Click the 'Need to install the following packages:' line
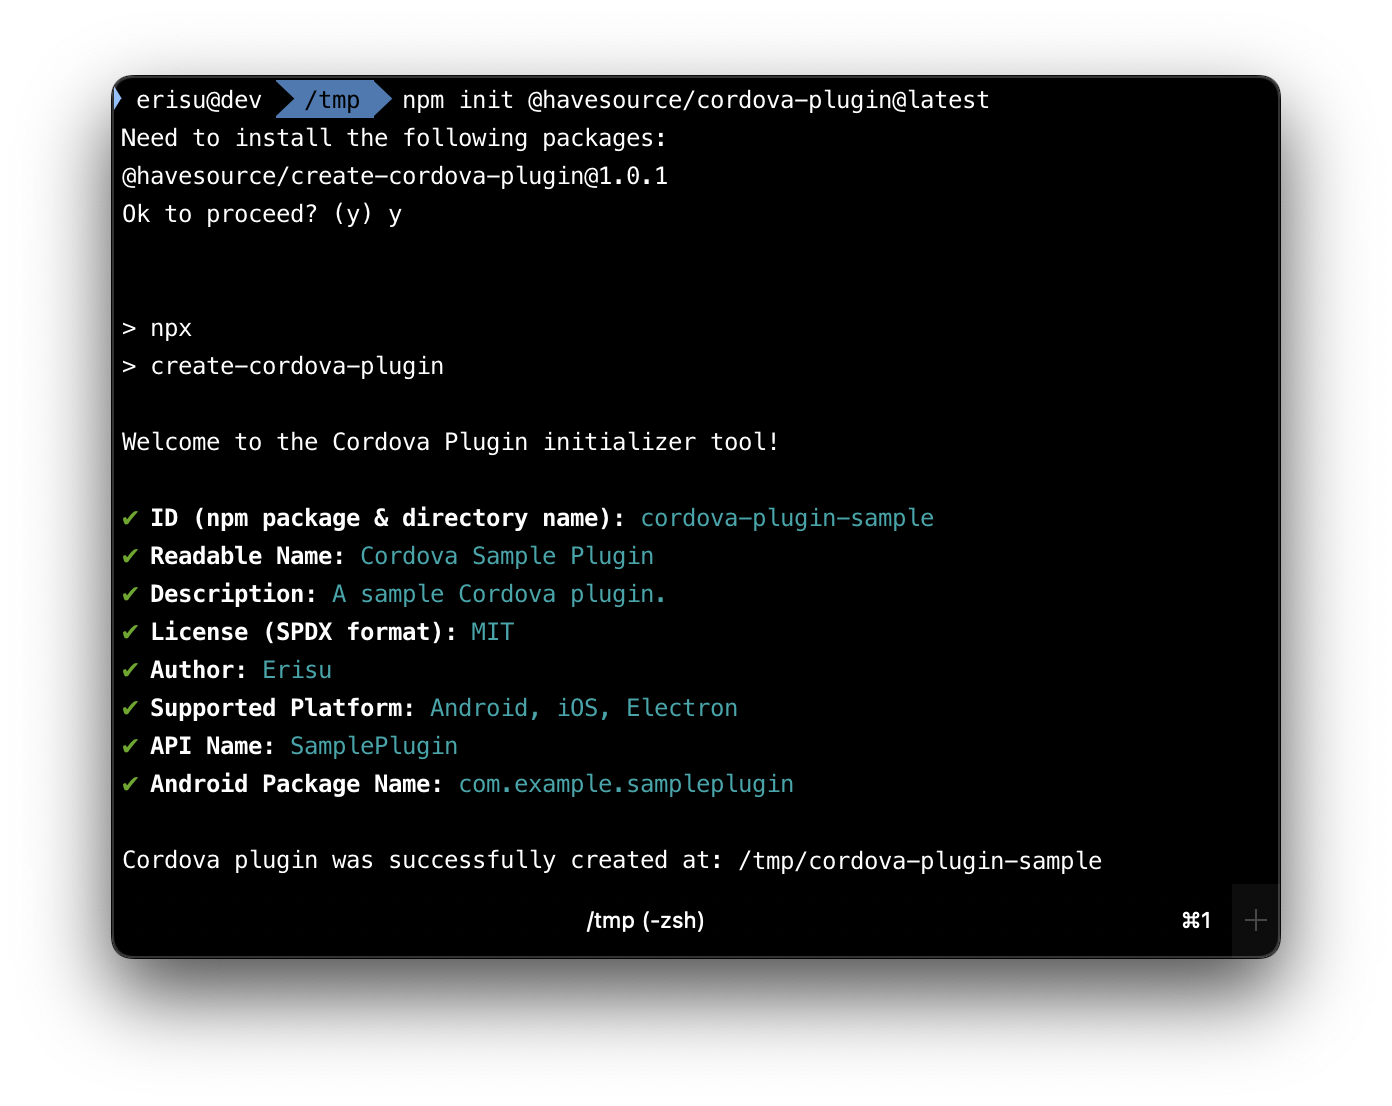 [394, 138]
